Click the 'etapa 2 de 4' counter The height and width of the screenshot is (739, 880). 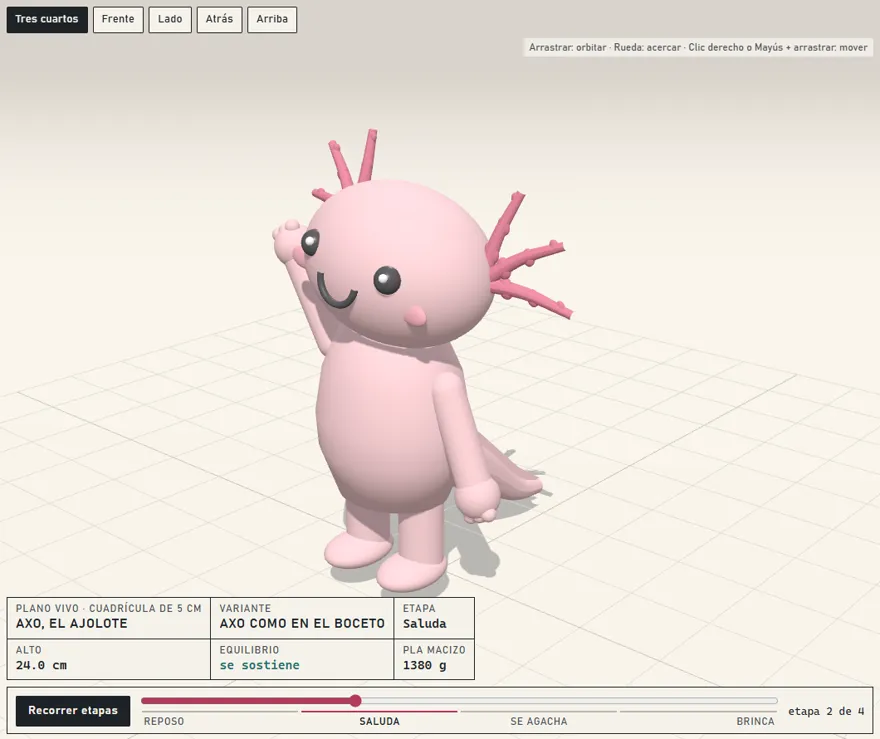[x=826, y=711]
